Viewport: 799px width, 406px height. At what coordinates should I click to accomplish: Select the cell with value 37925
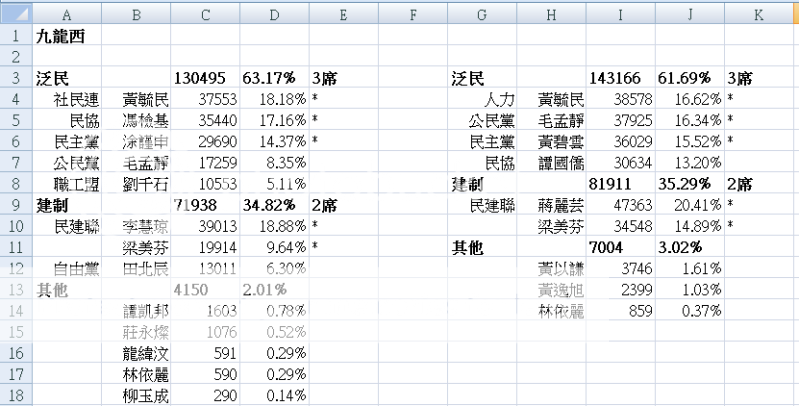pos(621,120)
